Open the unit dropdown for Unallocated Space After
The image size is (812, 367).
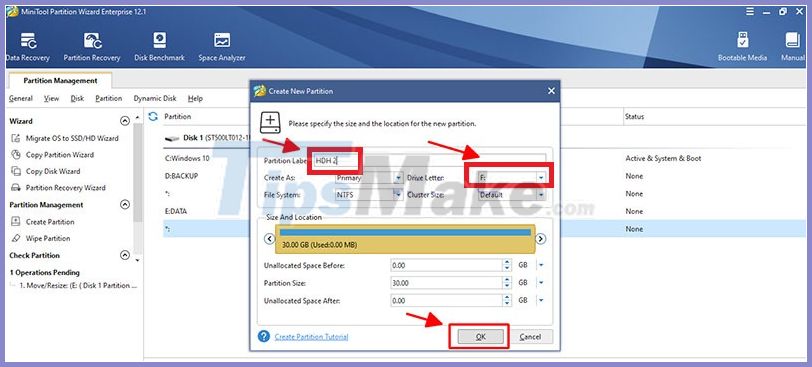[541, 300]
